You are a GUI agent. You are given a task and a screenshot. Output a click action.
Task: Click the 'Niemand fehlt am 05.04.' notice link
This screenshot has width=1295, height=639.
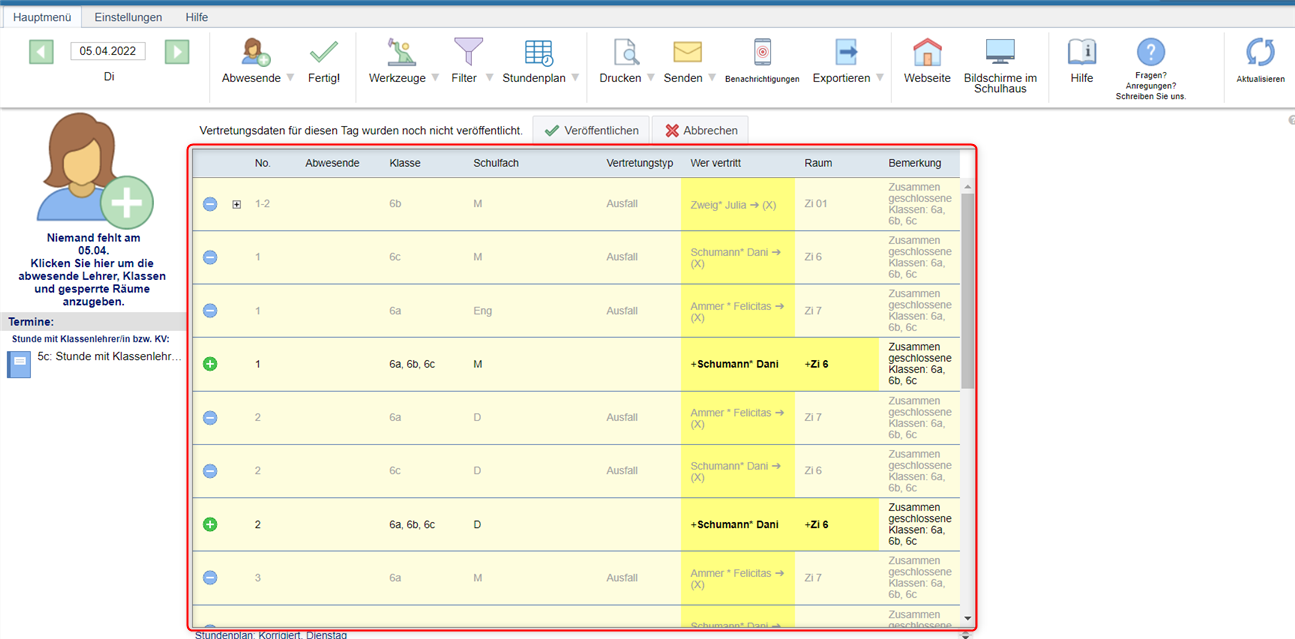tap(93, 270)
